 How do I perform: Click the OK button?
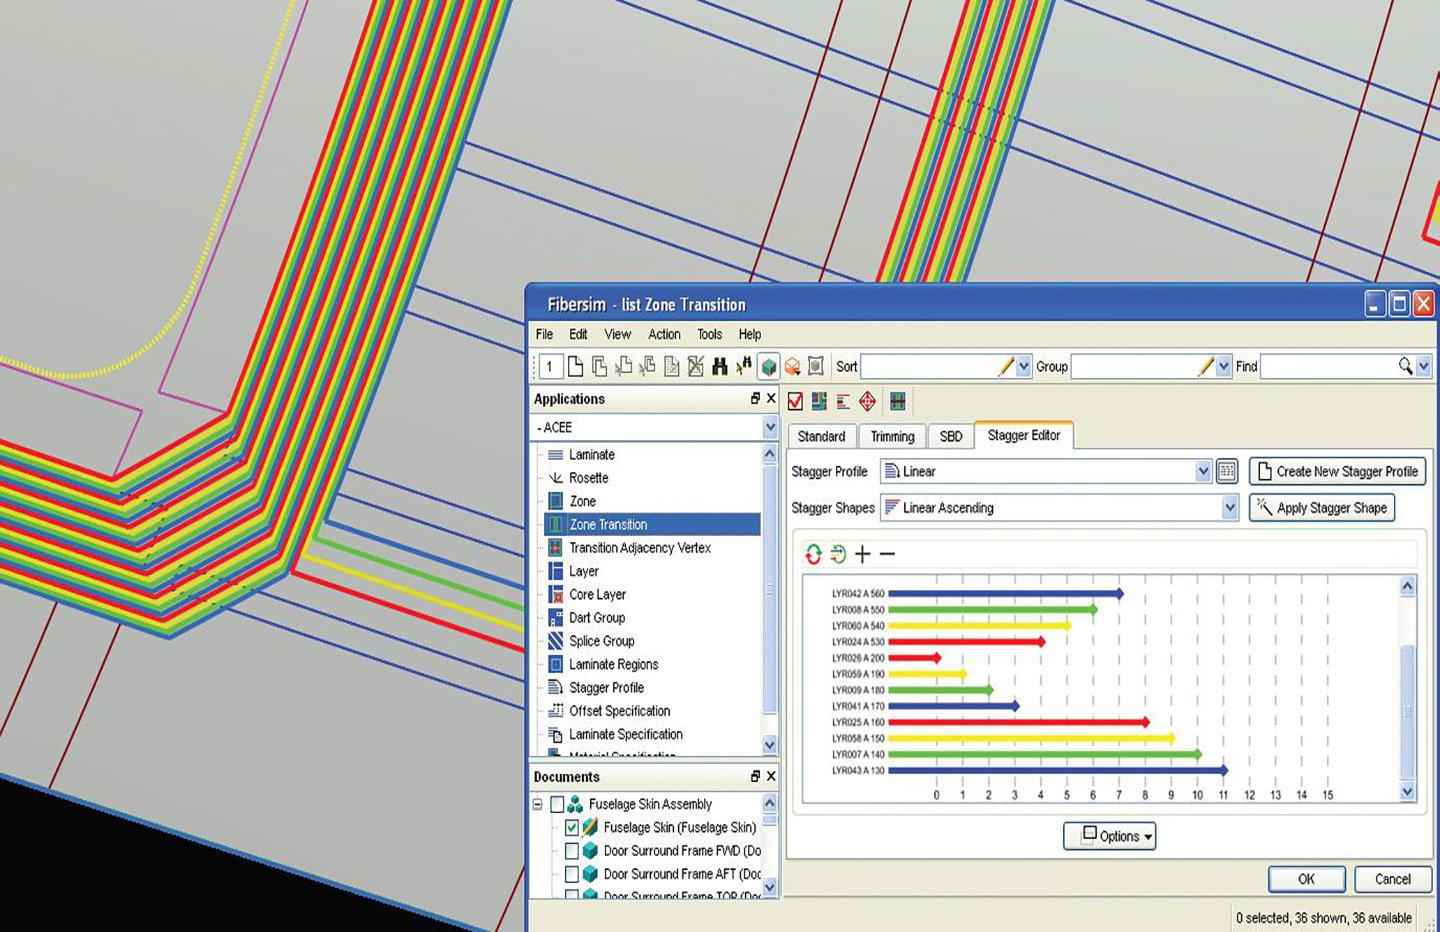click(1306, 879)
